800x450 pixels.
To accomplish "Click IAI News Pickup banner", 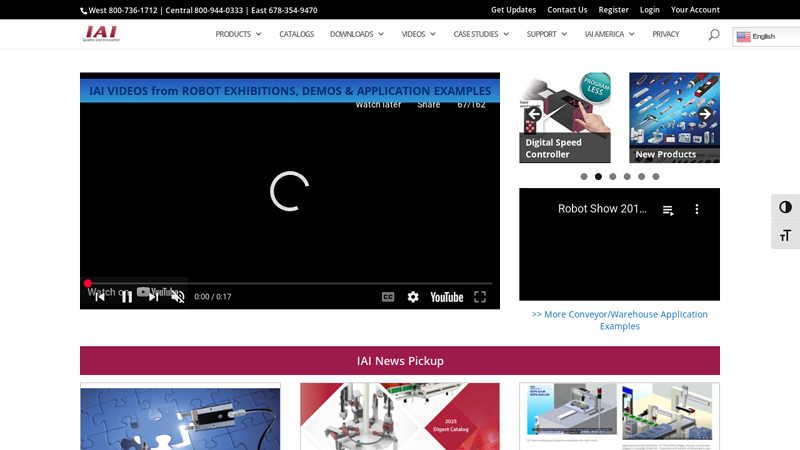I will point(400,361).
